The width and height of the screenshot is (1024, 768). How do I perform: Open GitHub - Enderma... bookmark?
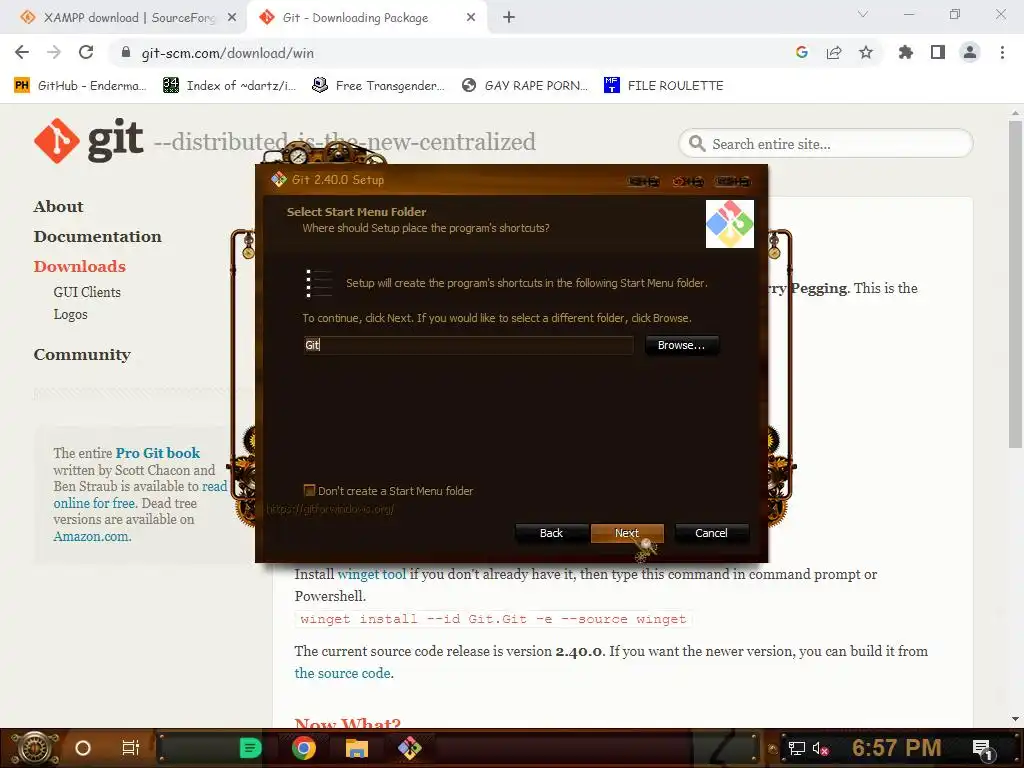[x=80, y=86]
